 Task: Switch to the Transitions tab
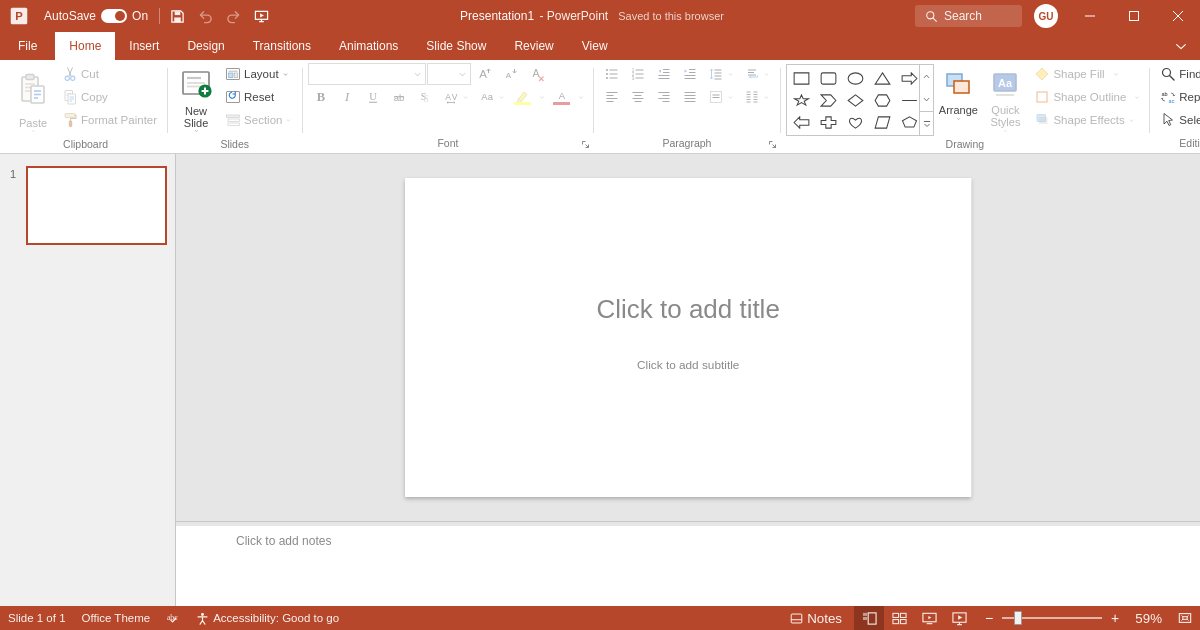[x=282, y=46]
